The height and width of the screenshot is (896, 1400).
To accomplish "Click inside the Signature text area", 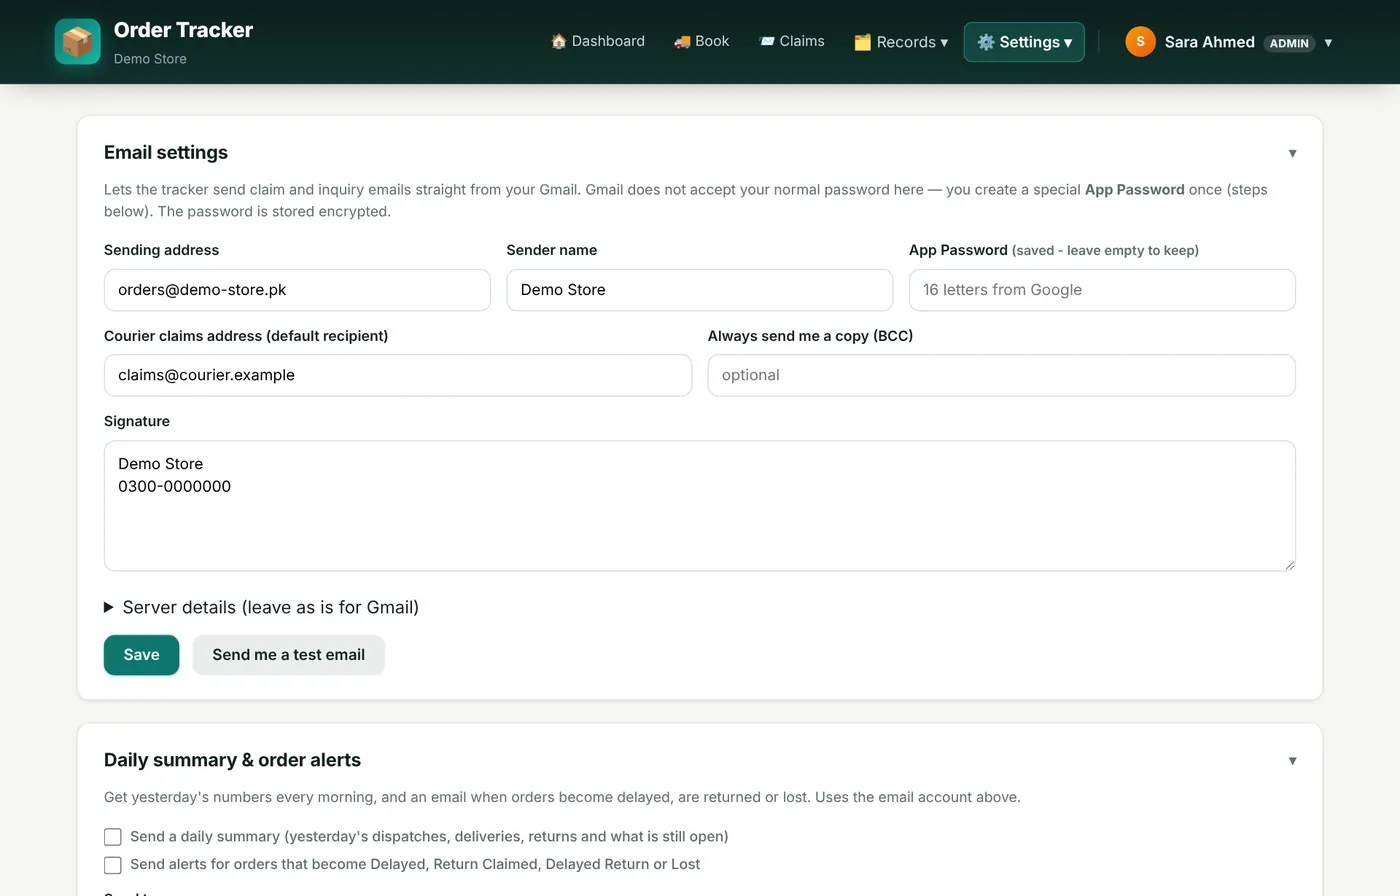I will (x=699, y=506).
